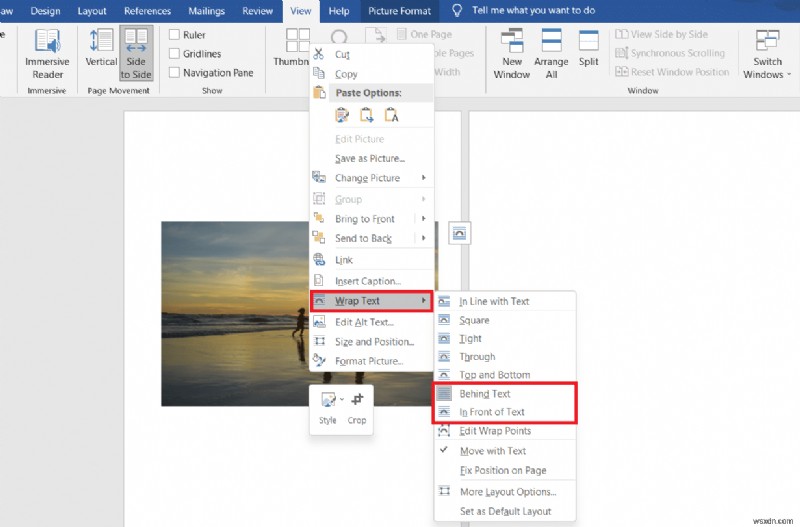This screenshot has width=800, height=527.
Task: Select Vertical page movement
Action: (101, 47)
